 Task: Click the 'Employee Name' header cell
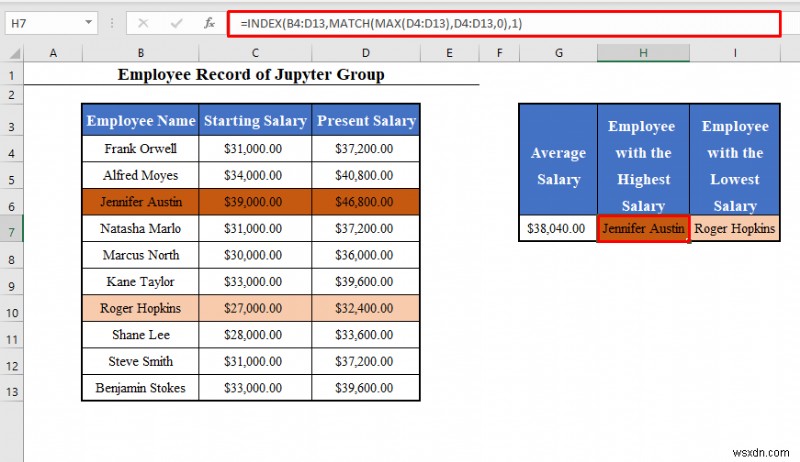point(140,120)
